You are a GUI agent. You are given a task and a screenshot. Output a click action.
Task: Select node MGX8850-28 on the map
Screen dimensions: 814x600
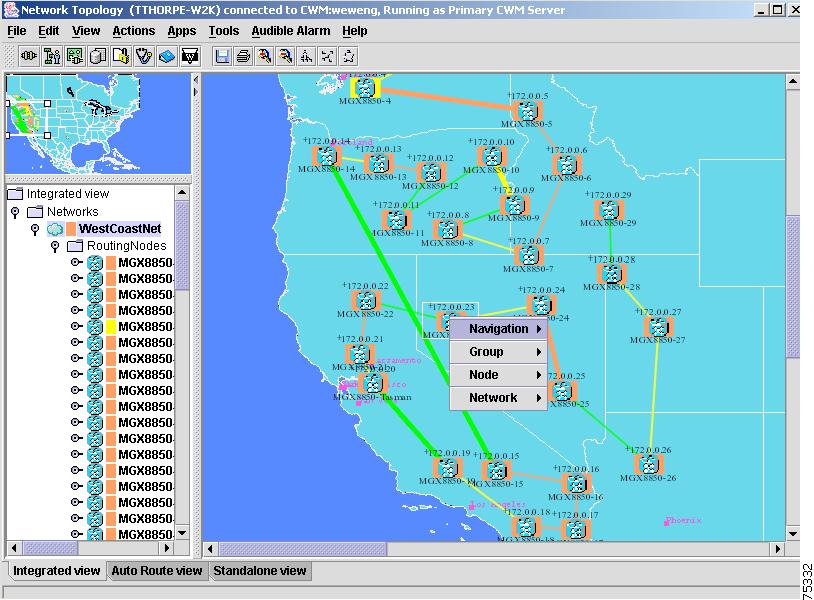pyautogui.click(x=611, y=274)
